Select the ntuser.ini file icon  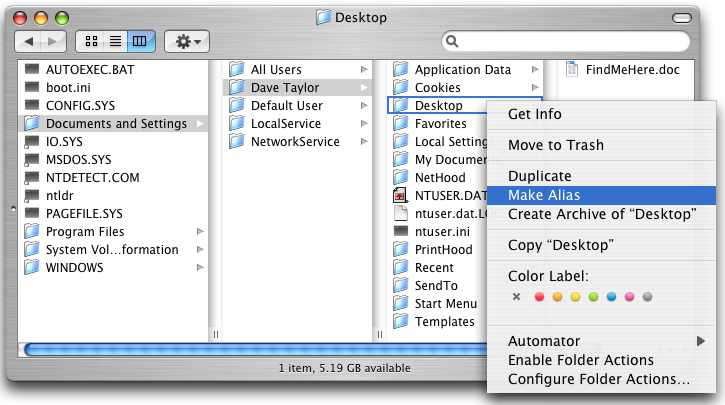click(x=401, y=231)
